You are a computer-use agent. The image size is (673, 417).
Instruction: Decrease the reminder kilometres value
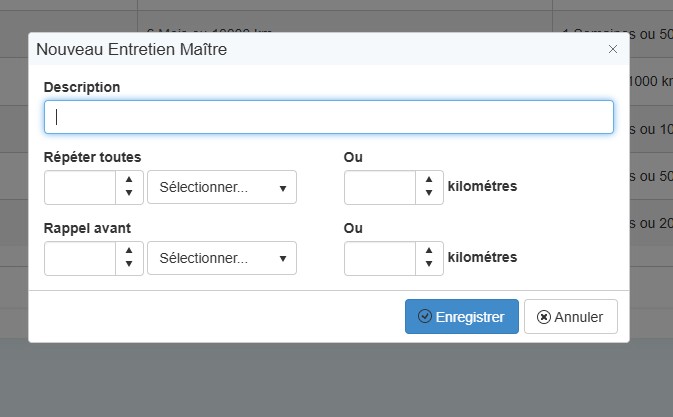pos(429,265)
